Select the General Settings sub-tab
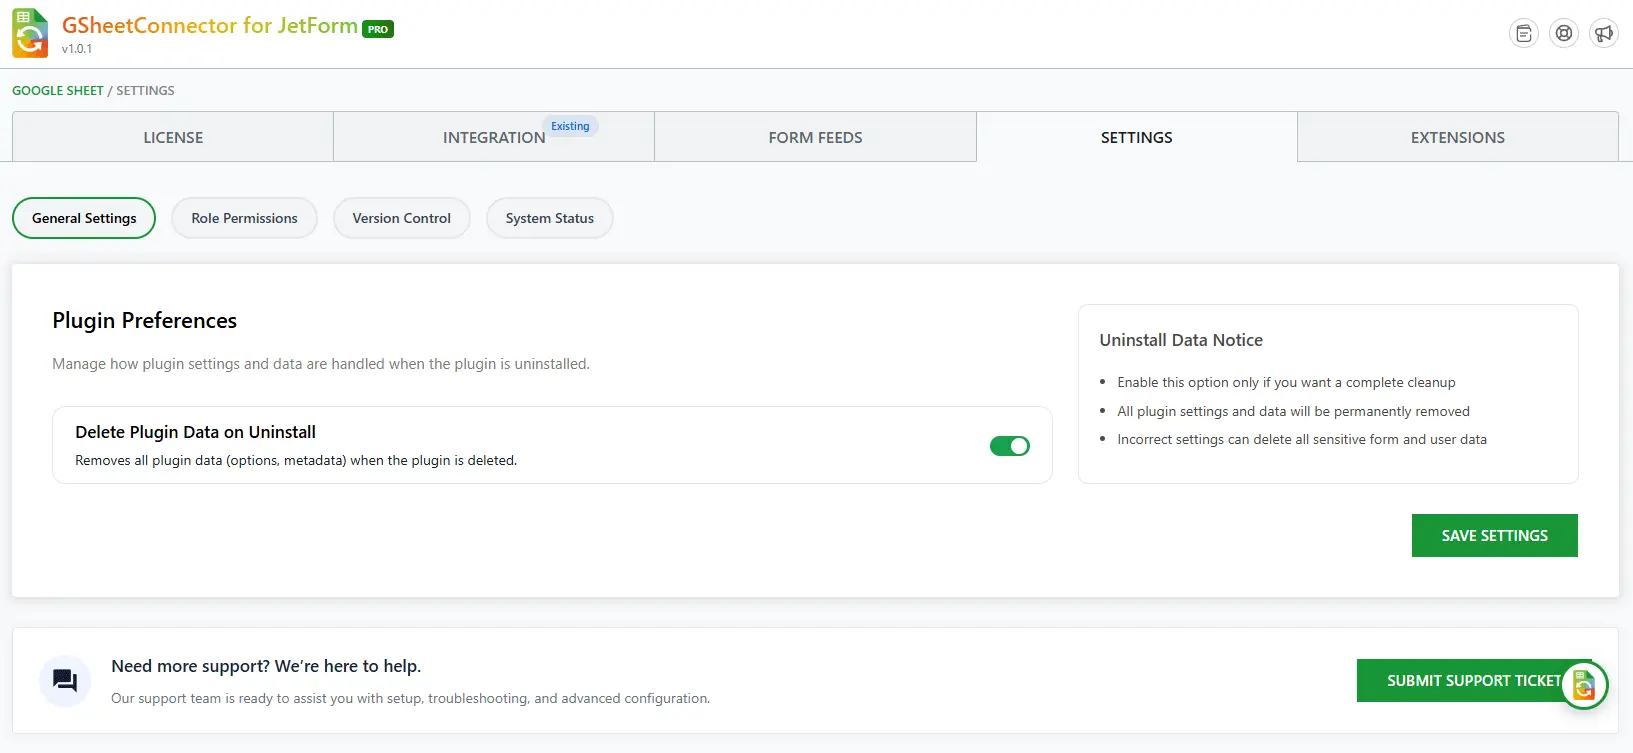This screenshot has width=1633, height=753. coord(84,218)
